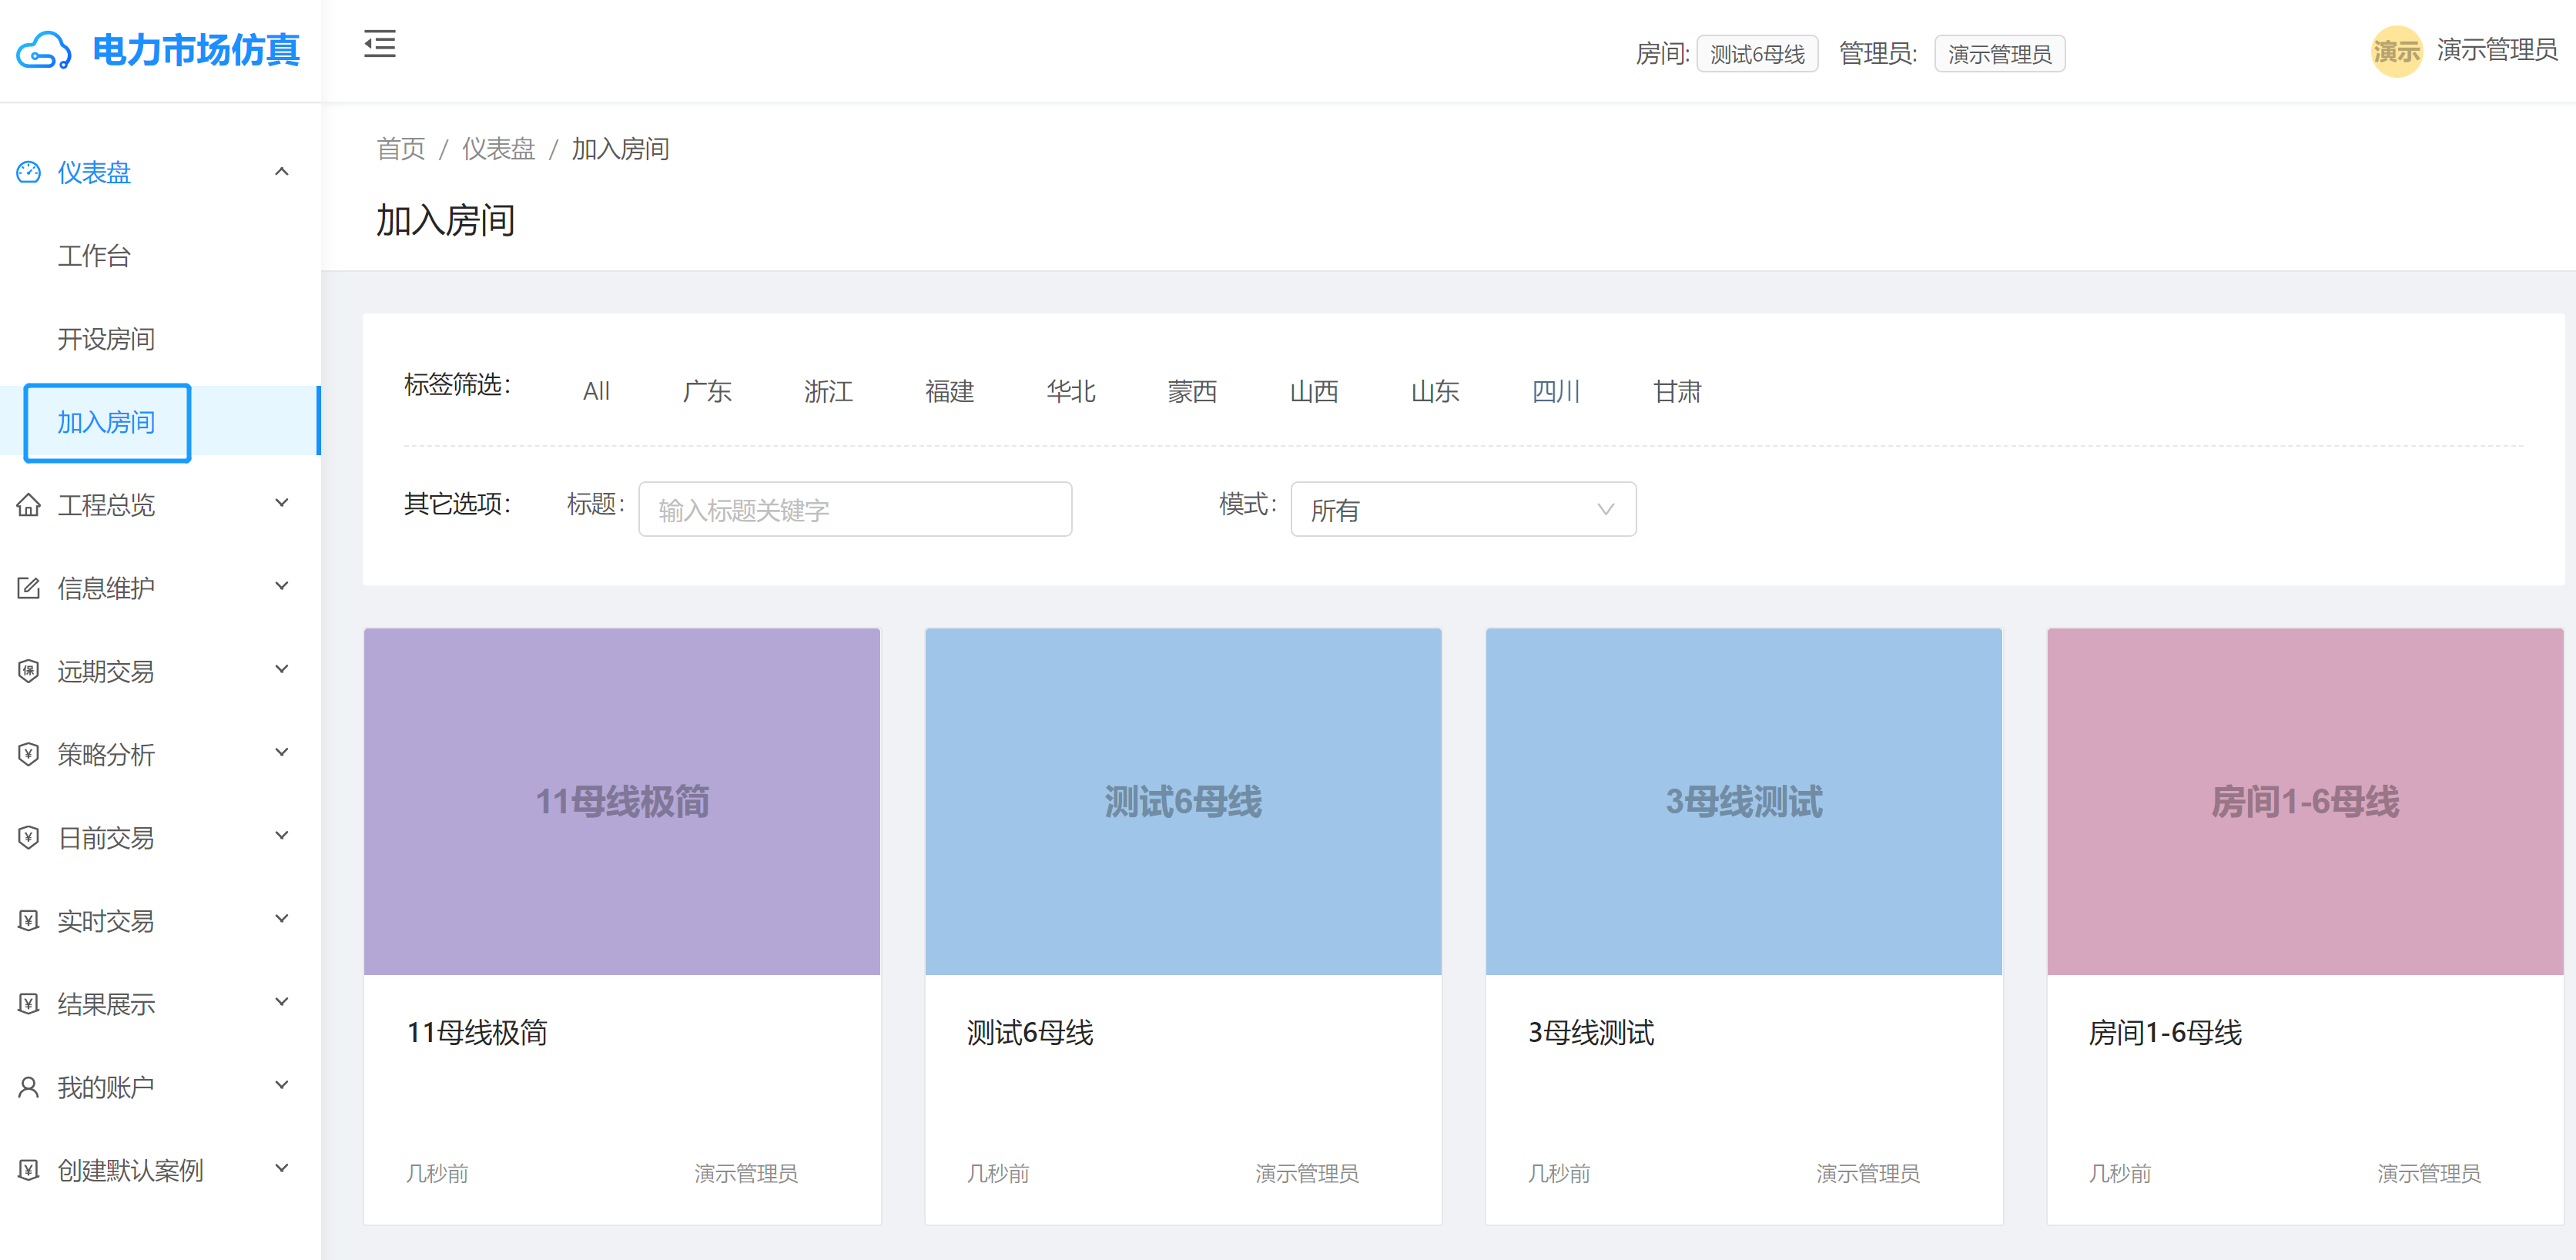This screenshot has width=2576, height=1260.
Task: Open the 11母线极简 room cover
Action: coord(622,802)
